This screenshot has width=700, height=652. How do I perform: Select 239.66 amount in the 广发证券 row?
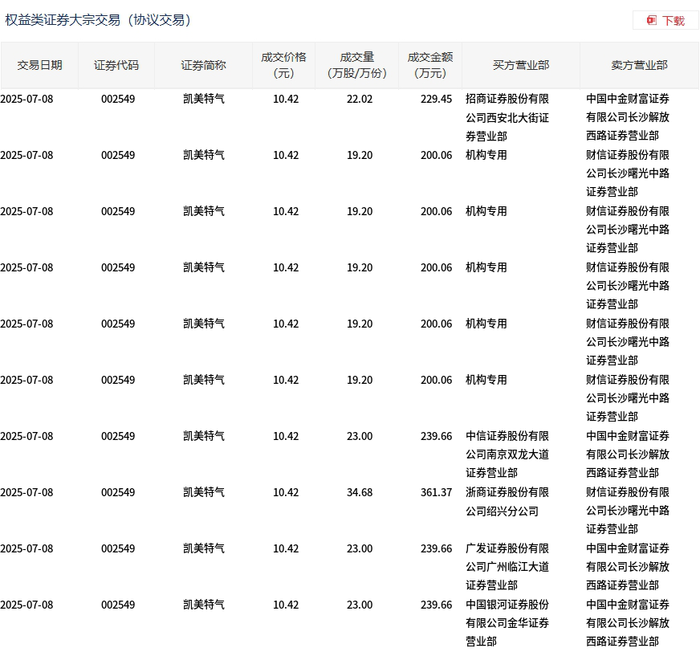pyautogui.click(x=436, y=549)
